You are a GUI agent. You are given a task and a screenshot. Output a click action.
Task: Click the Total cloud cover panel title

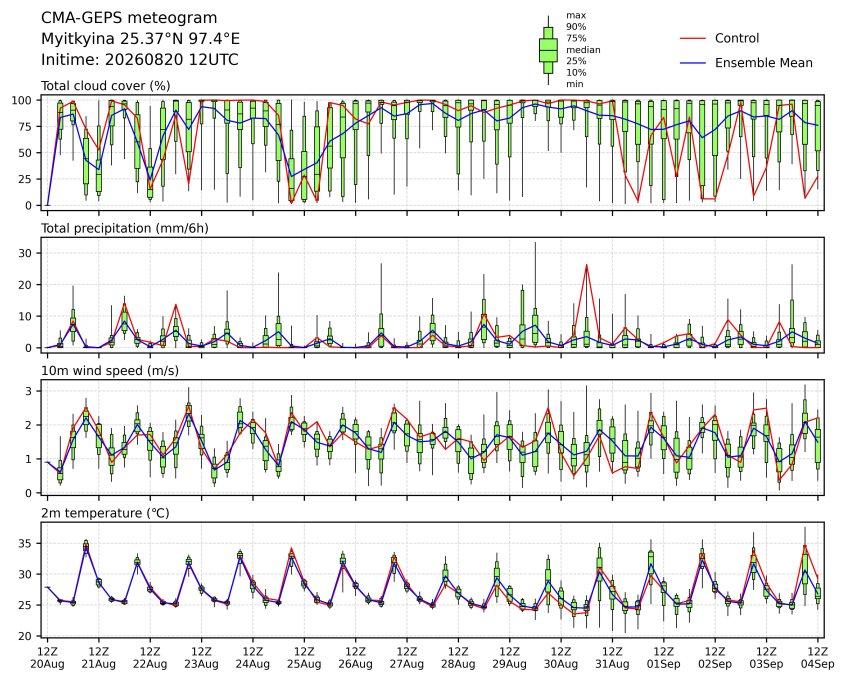(106, 86)
